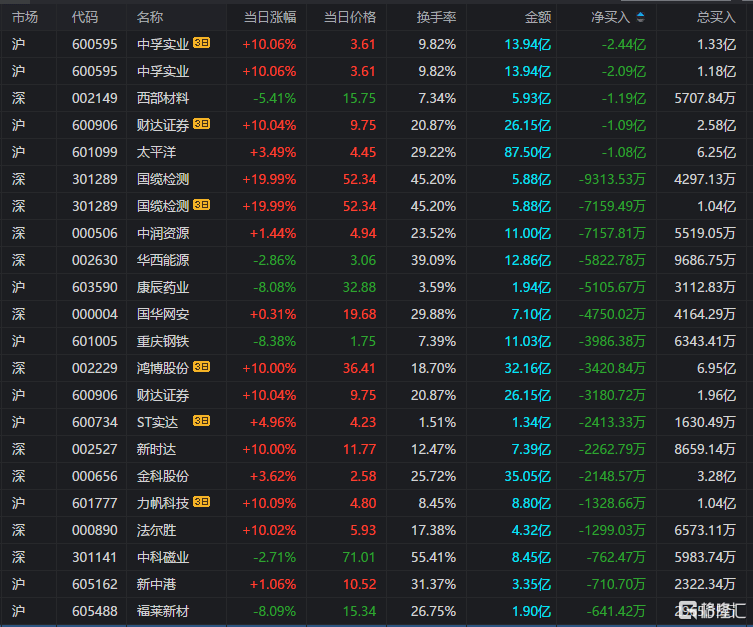The width and height of the screenshot is (753, 627).
Task: Click the 总买入 column header
Action: 716,17
